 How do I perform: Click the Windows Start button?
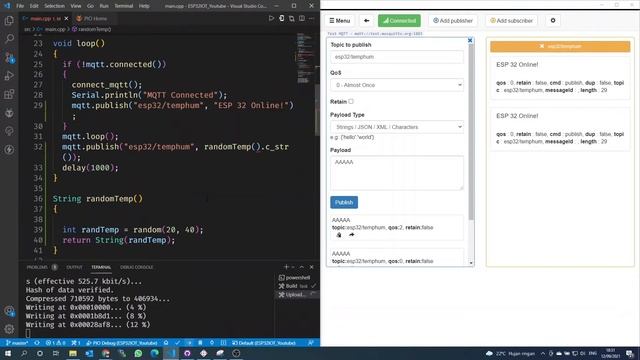pos(8,353)
